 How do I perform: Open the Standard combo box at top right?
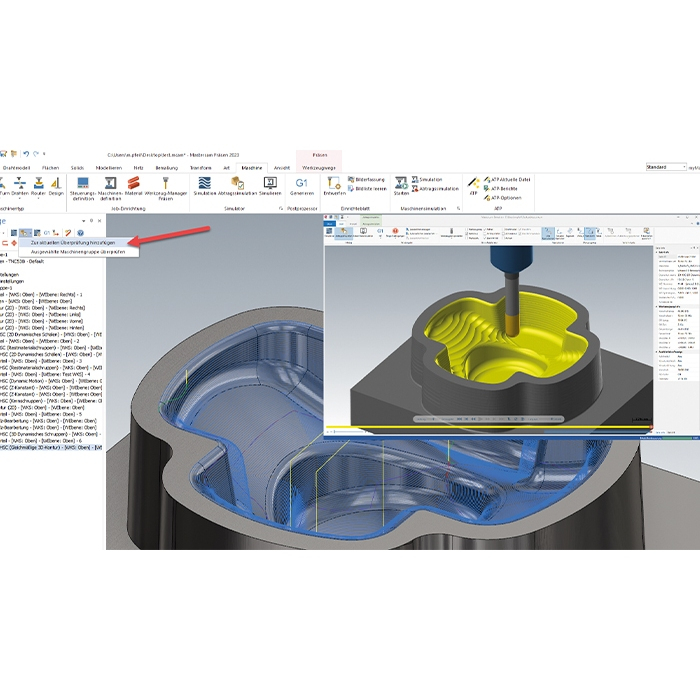(x=666, y=167)
